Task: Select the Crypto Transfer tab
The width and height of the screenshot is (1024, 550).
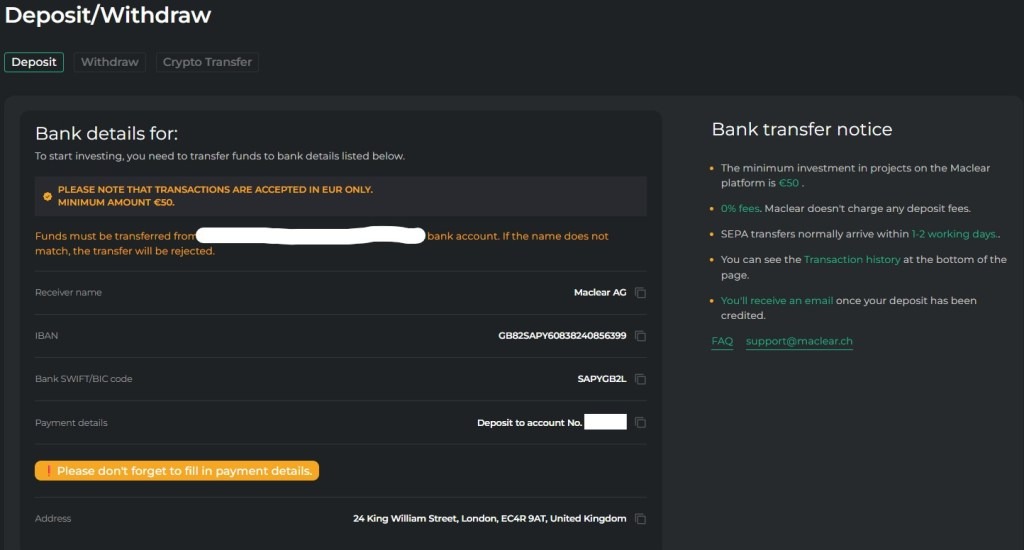Action: coord(207,62)
